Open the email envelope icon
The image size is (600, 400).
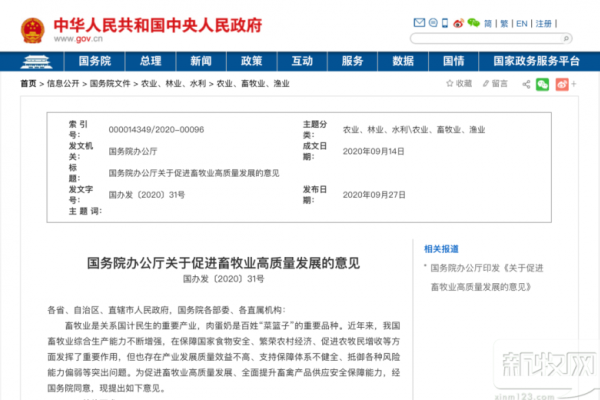click(419, 23)
